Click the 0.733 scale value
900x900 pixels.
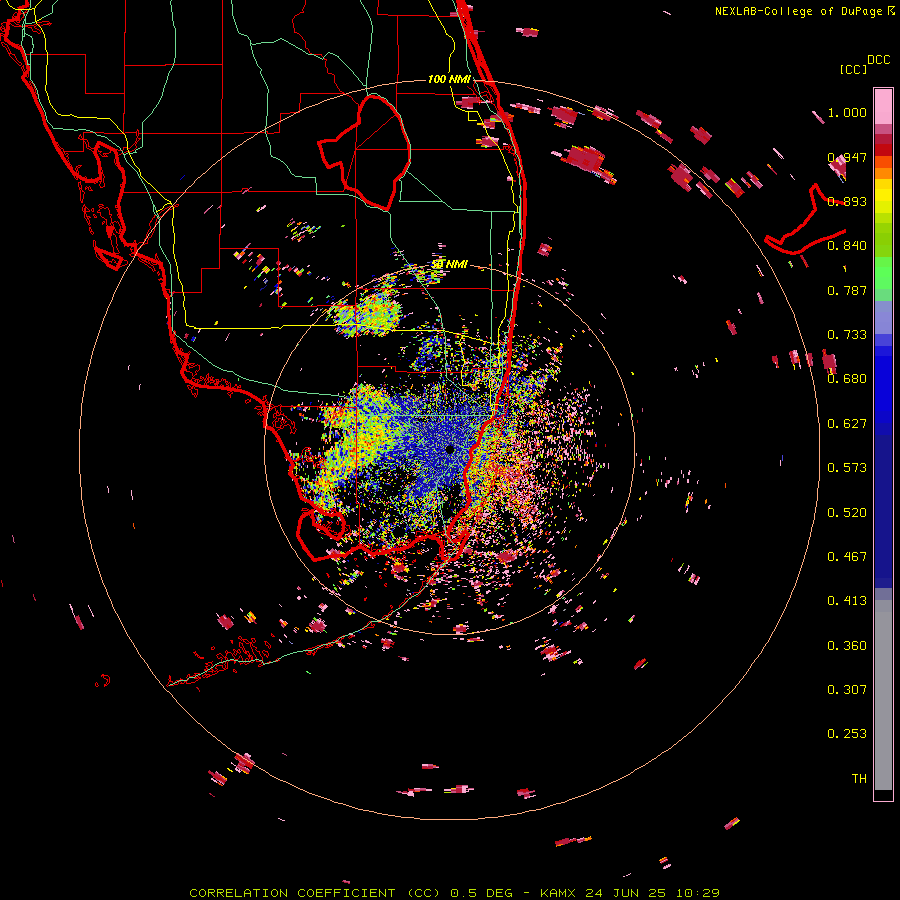[847, 335]
